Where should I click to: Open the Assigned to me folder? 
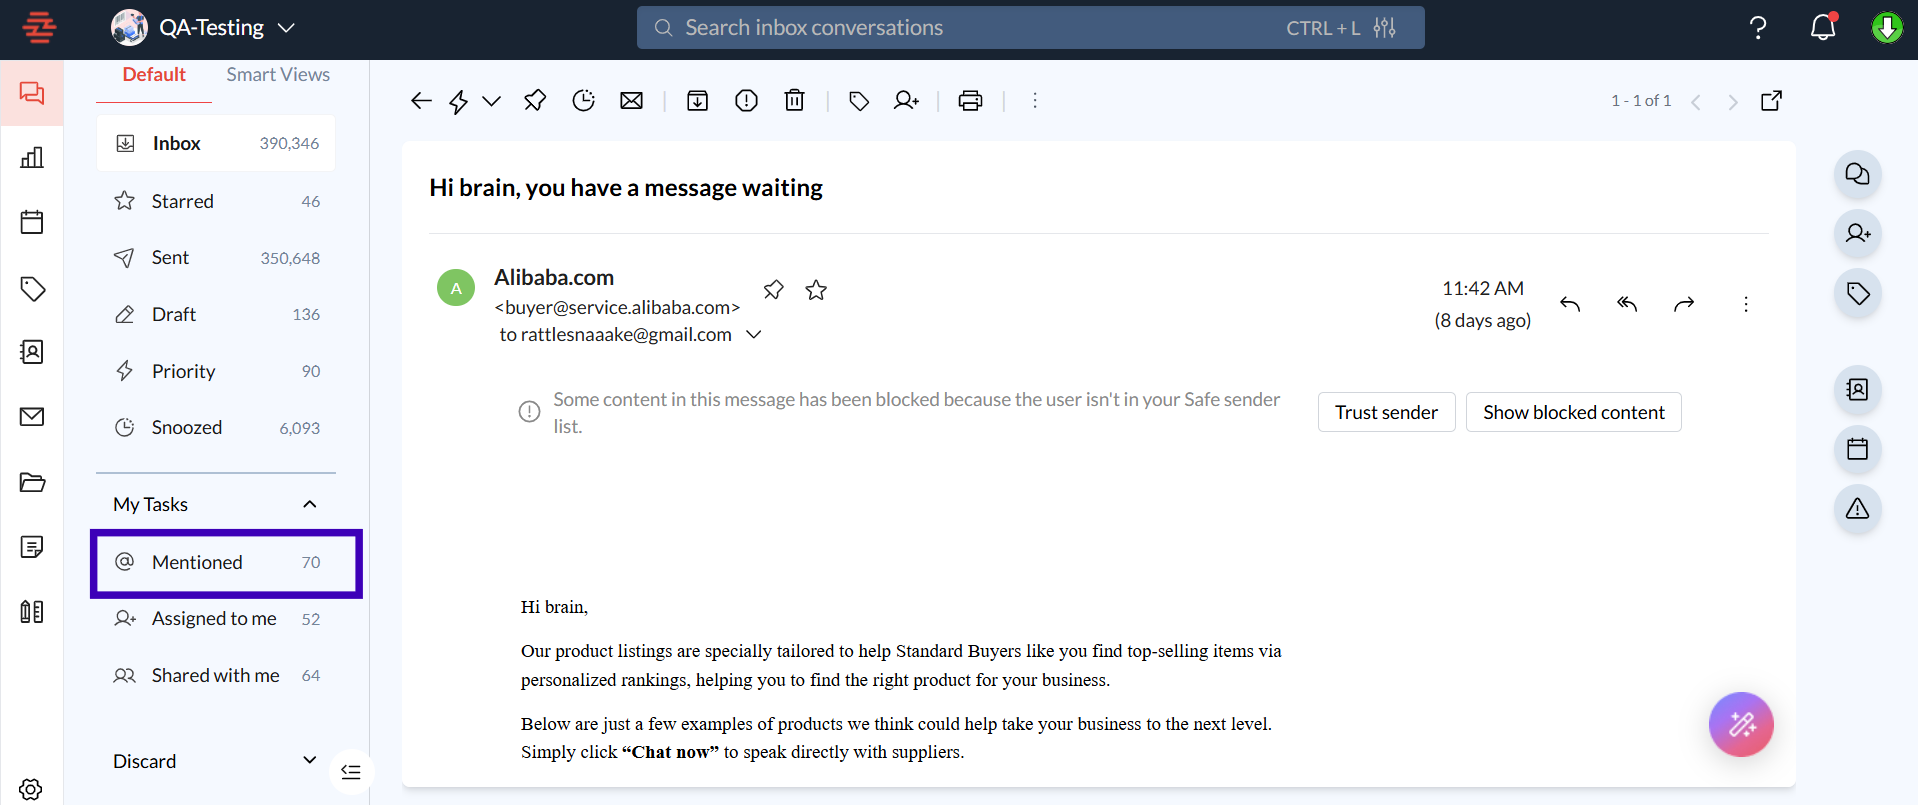coord(214,619)
